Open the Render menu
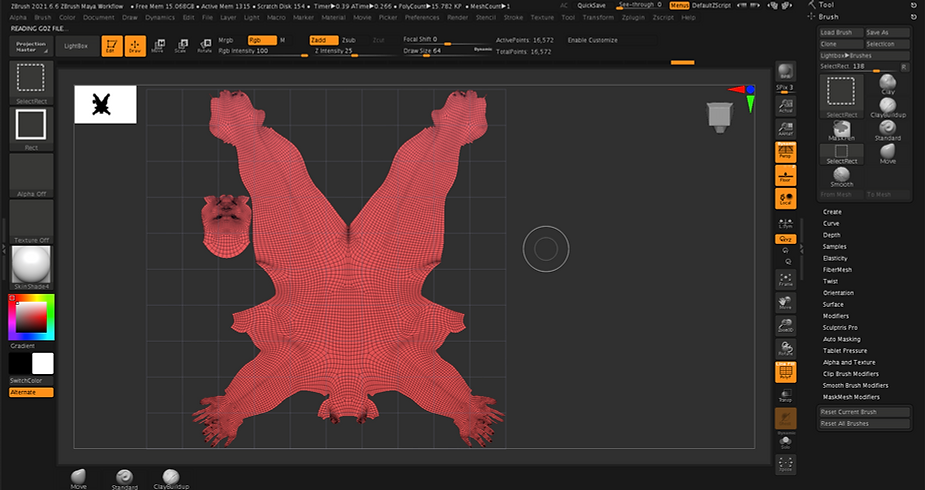The width and height of the screenshot is (925, 490). 458,18
